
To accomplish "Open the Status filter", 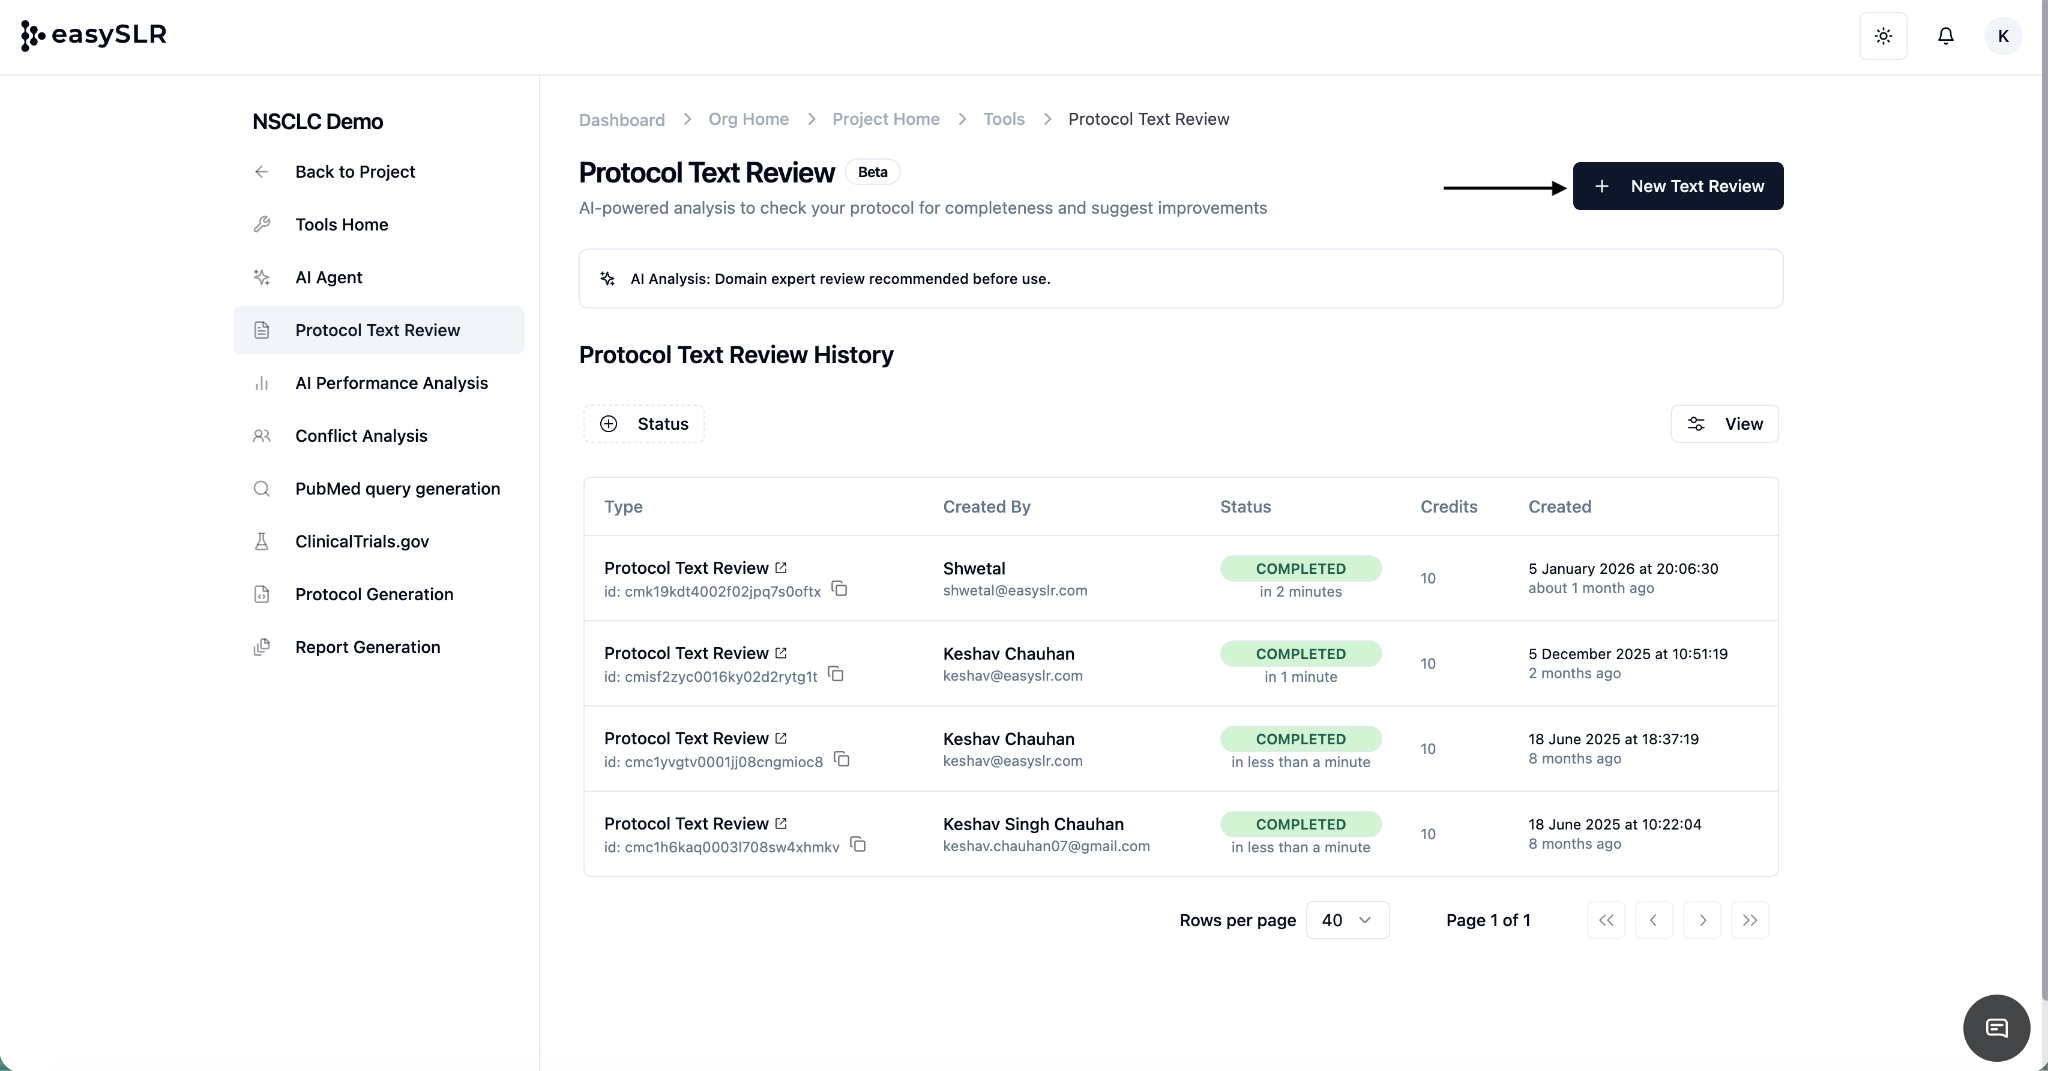I will click(644, 424).
